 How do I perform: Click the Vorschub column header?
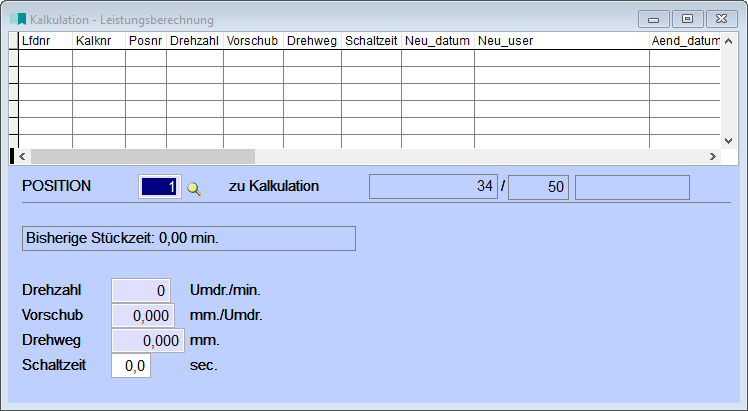pyautogui.click(x=253, y=41)
